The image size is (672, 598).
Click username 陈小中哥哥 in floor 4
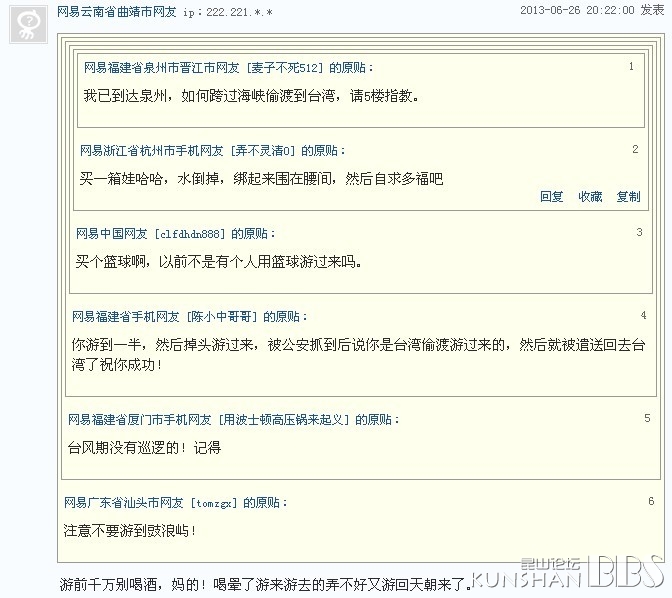(x=221, y=317)
